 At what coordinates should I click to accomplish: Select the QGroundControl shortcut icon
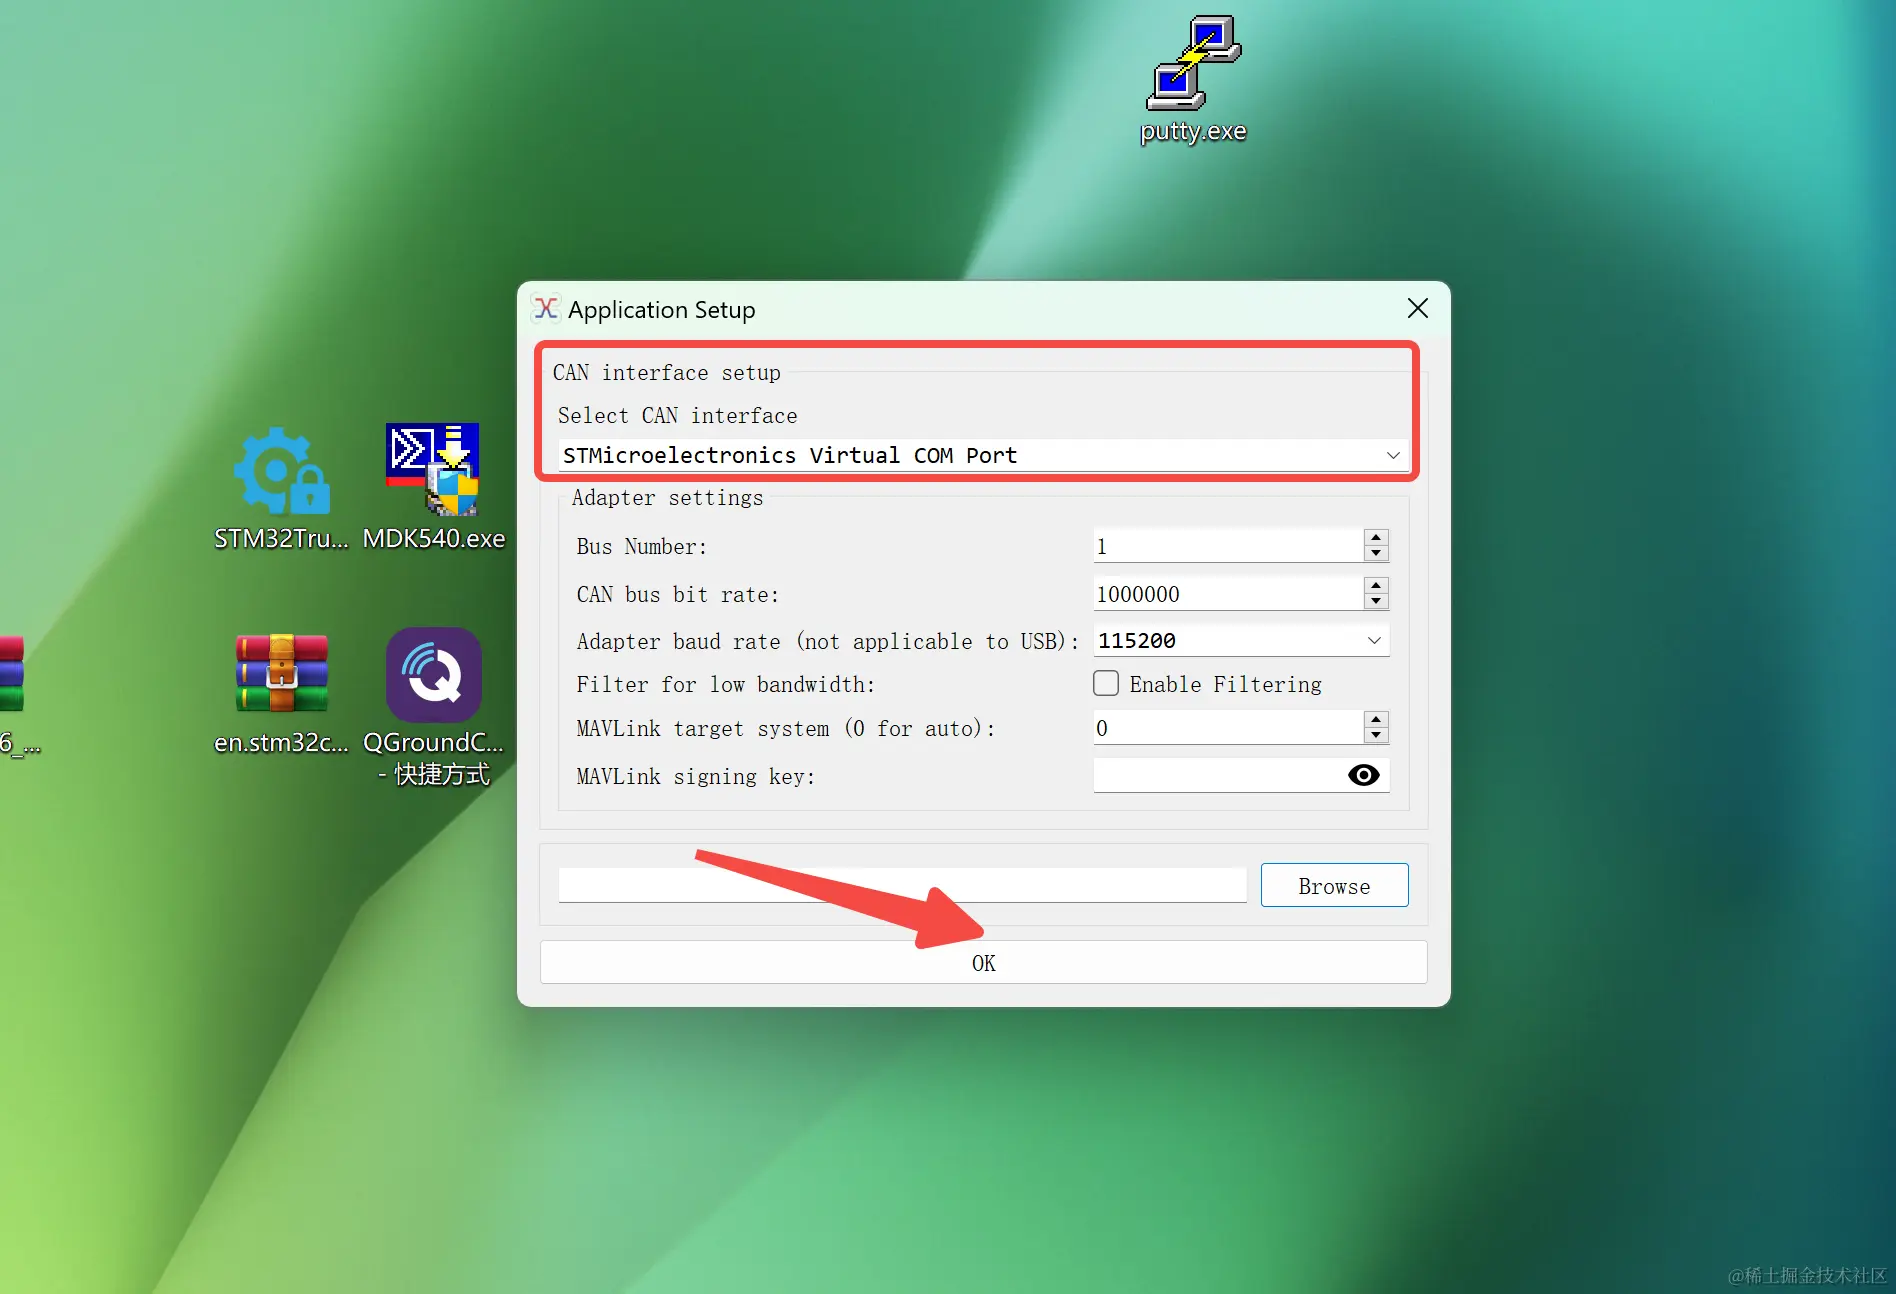coord(433,706)
